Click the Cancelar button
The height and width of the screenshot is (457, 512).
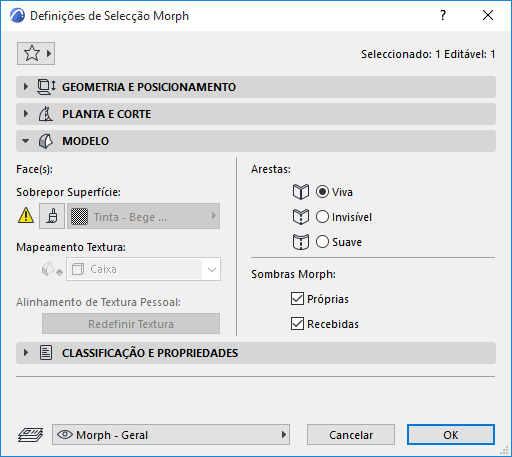pos(351,435)
